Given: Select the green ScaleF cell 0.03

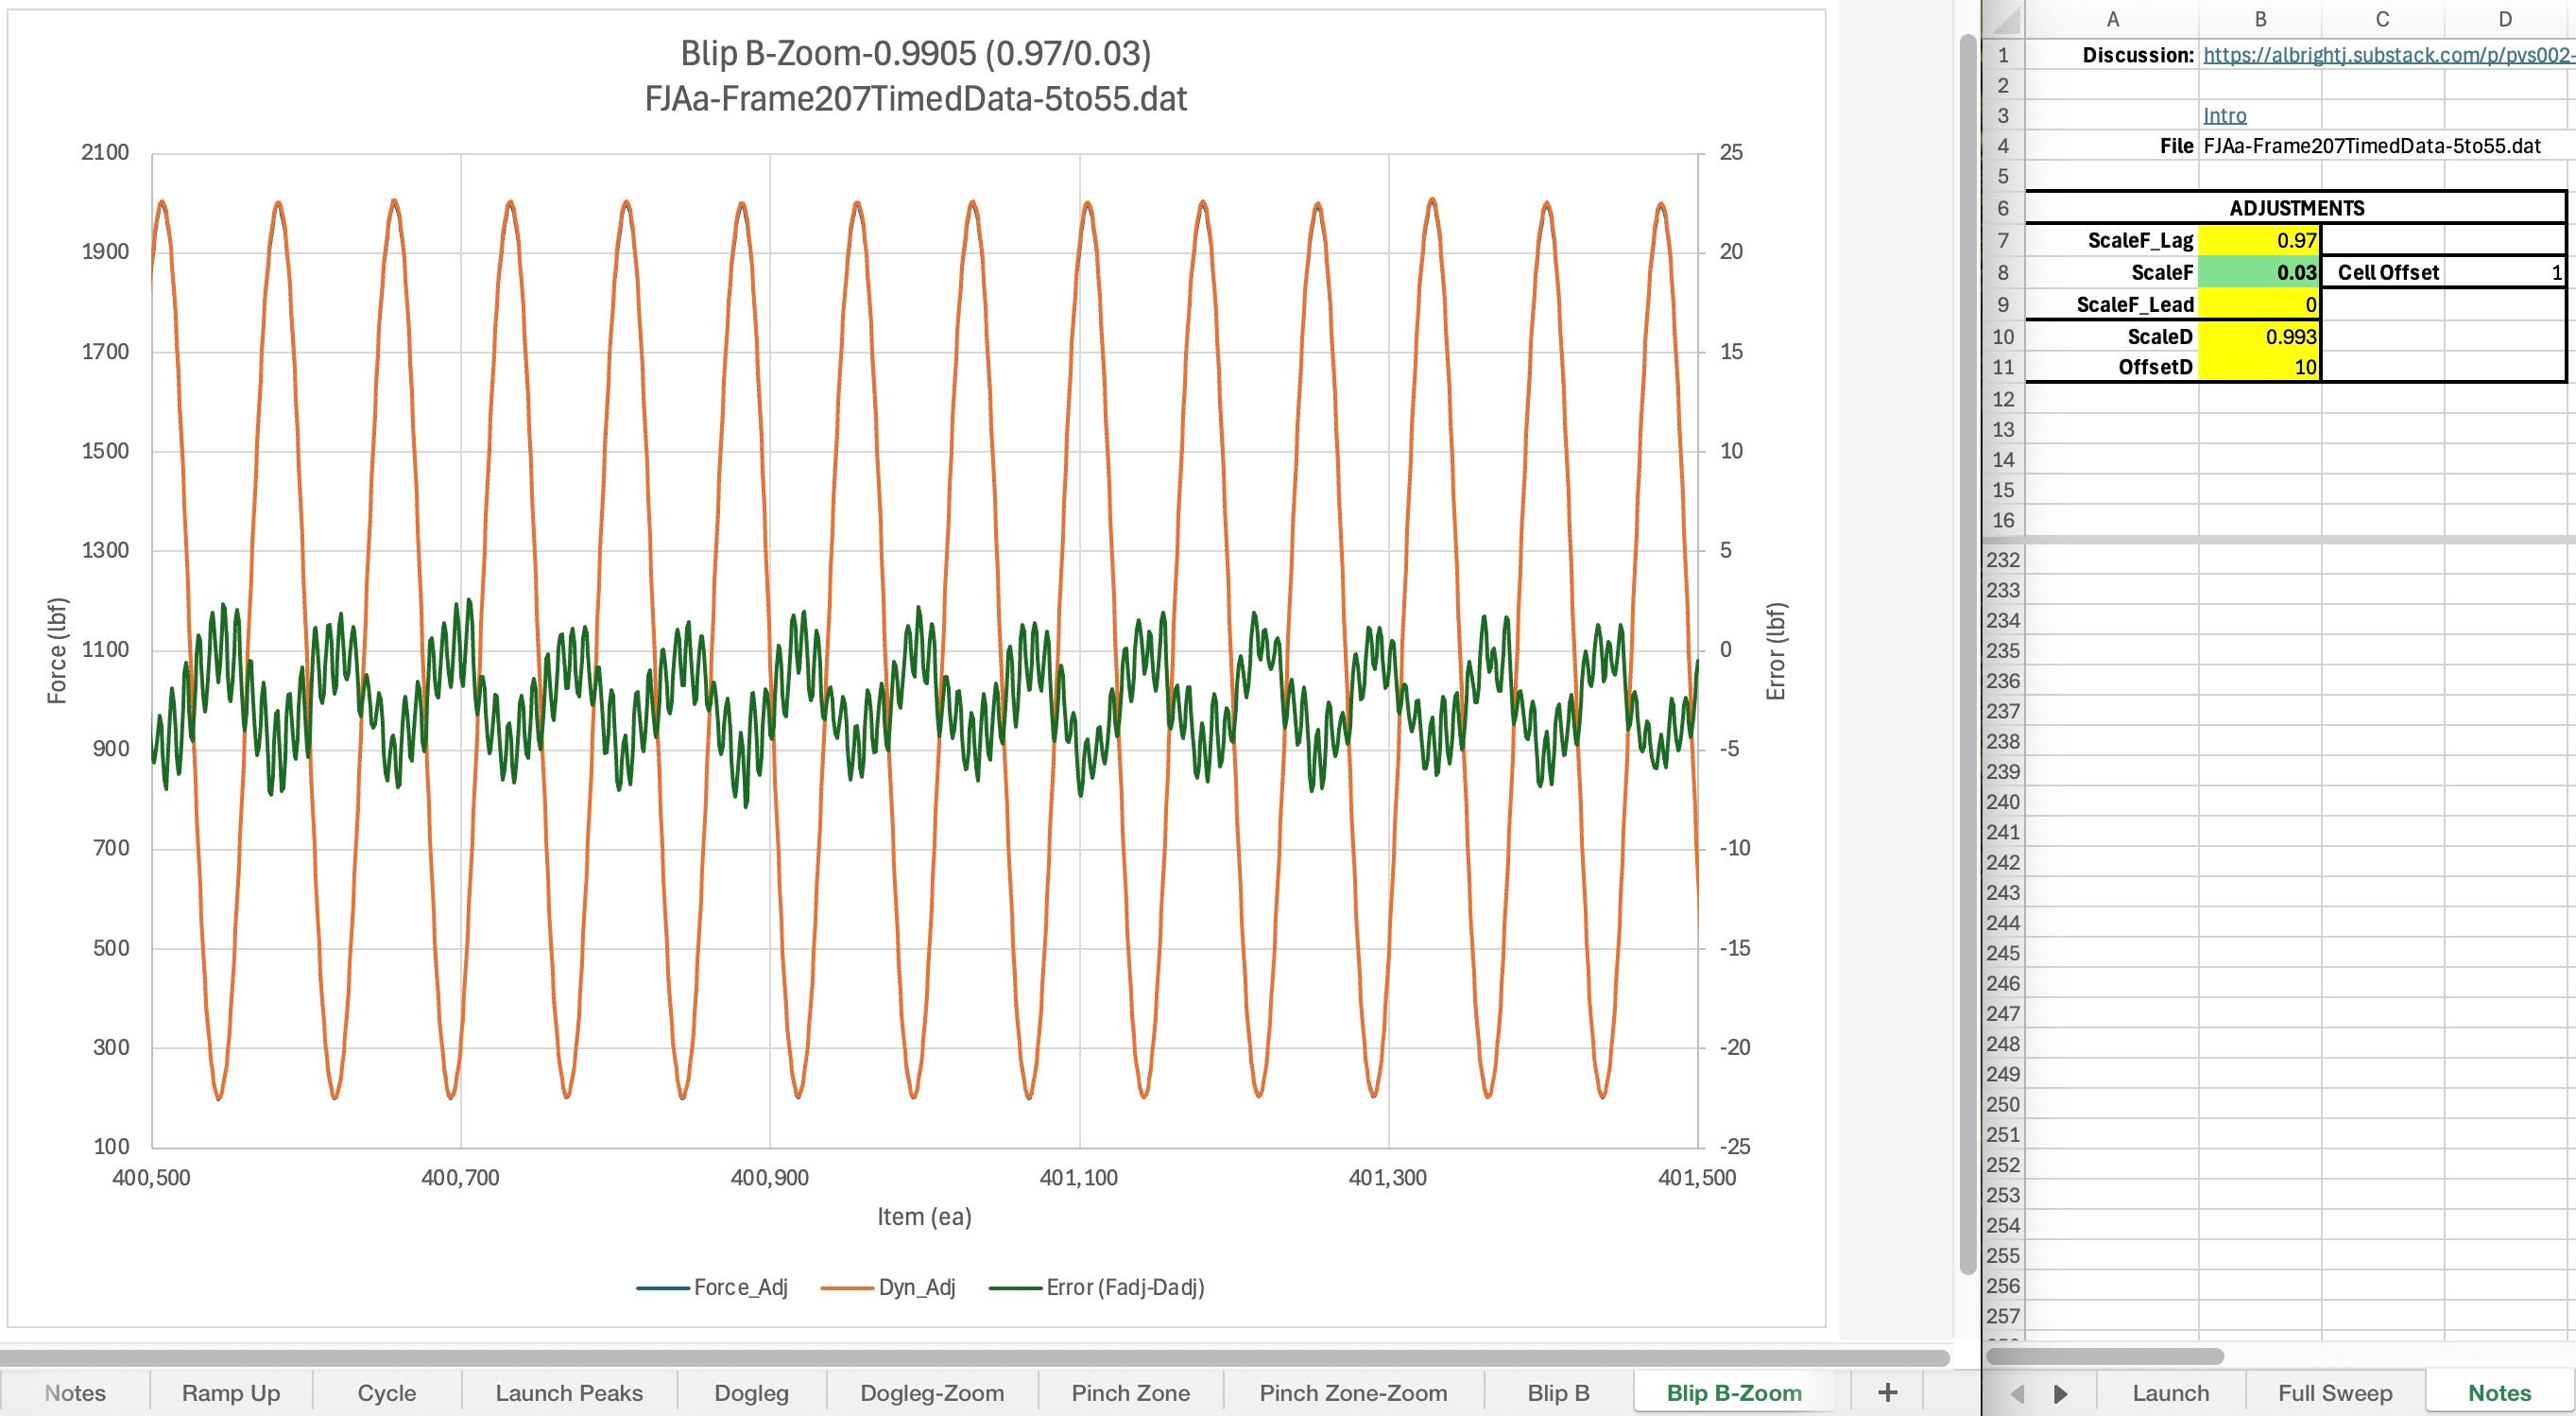Looking at the screenshot, I should pyautogui.click(x=2259, y=272).
